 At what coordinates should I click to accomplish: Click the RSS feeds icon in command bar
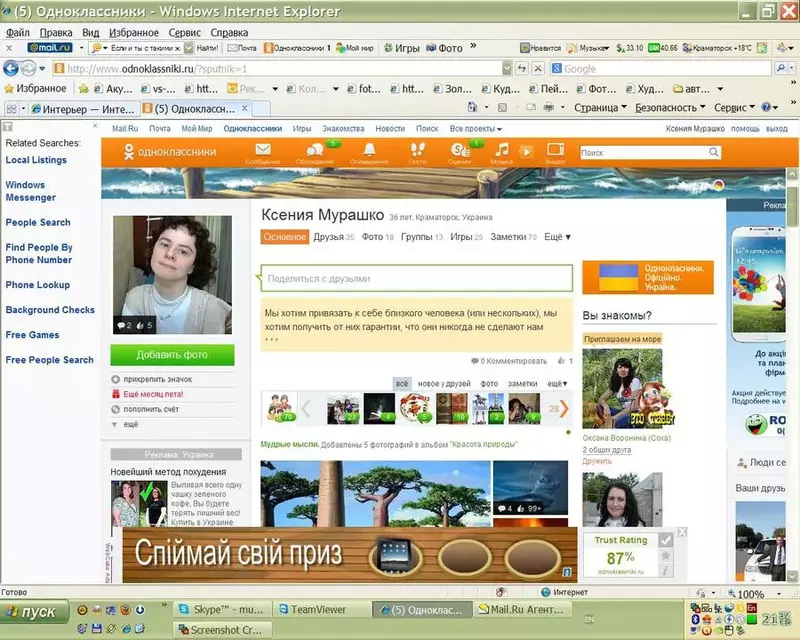pos(502,107)
